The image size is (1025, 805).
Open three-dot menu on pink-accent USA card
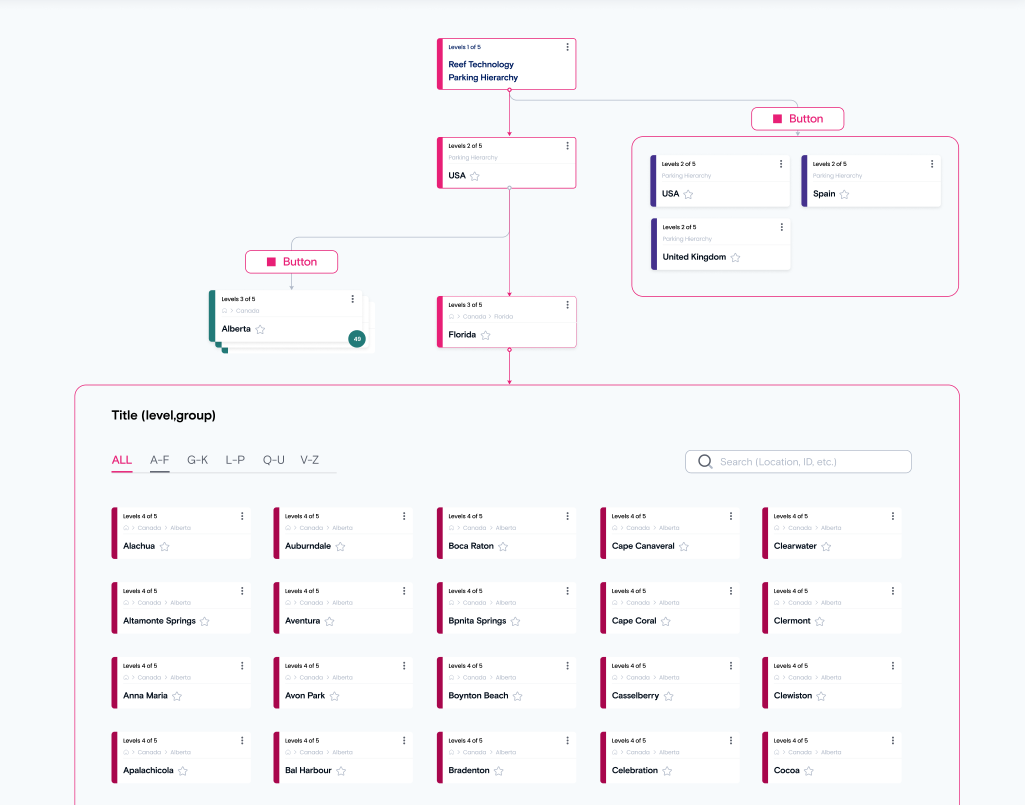[x=567, y=146]
